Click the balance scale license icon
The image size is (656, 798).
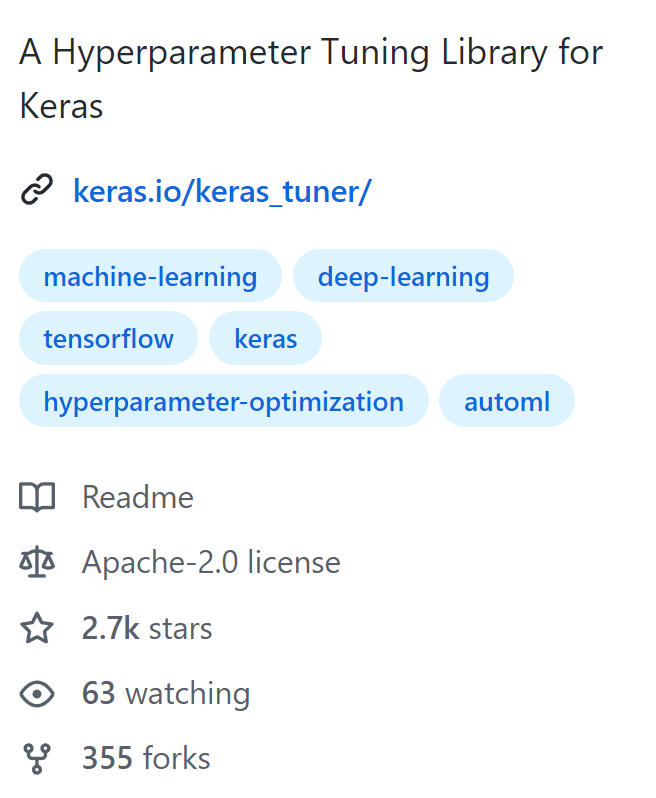(37, 562)
